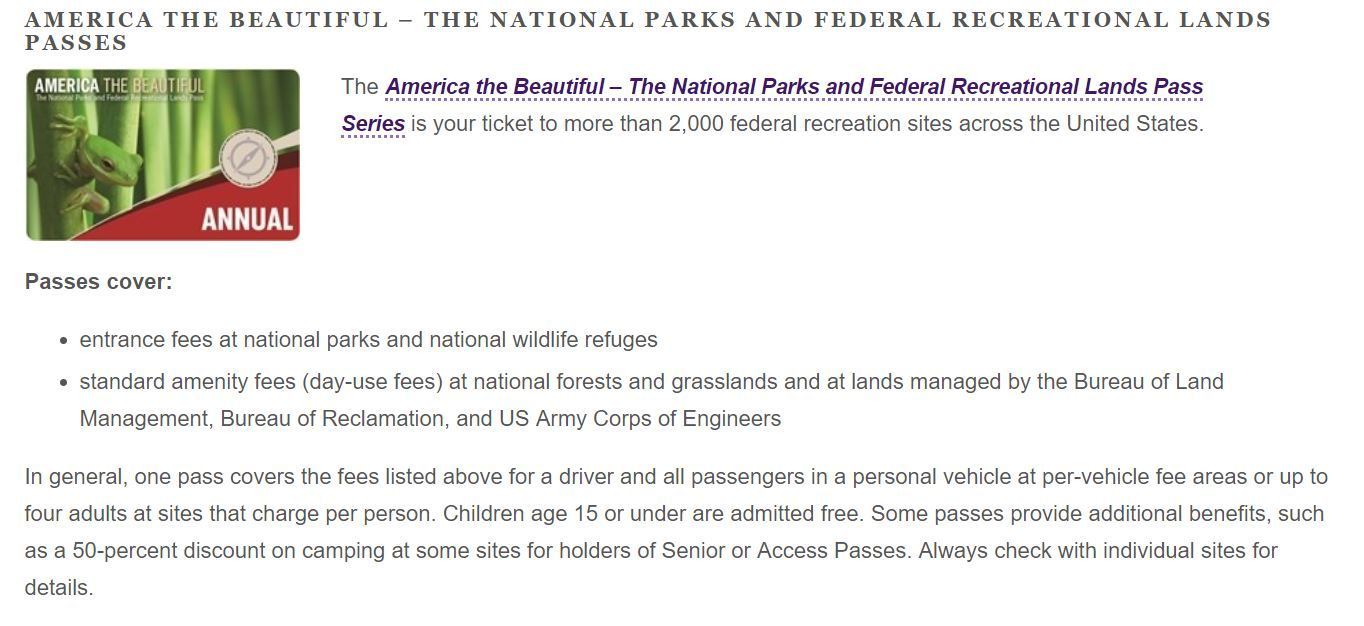Click the "Series" link text on second line
The height and width of the screenshot is (626, 1364).
[x=373, y=124]
